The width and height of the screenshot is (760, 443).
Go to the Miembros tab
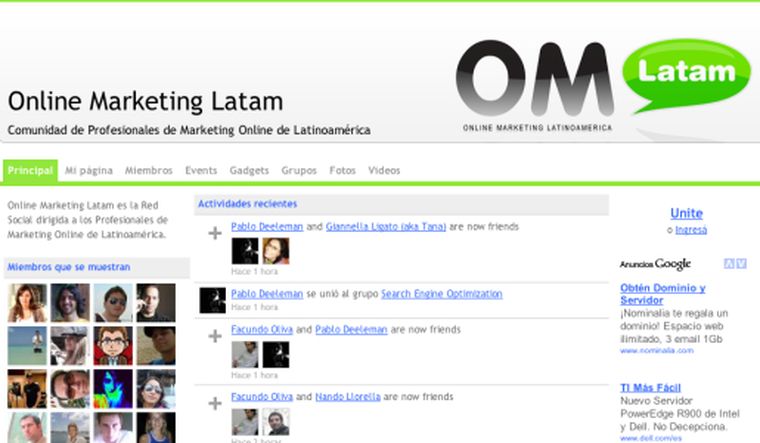(149, 171)
